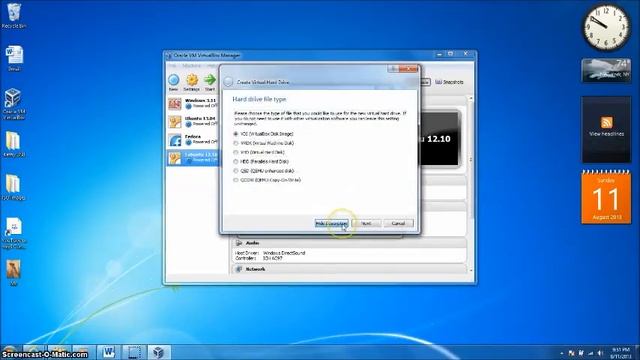Open the File menu in VirtualBox Manager

click(172, 66)
